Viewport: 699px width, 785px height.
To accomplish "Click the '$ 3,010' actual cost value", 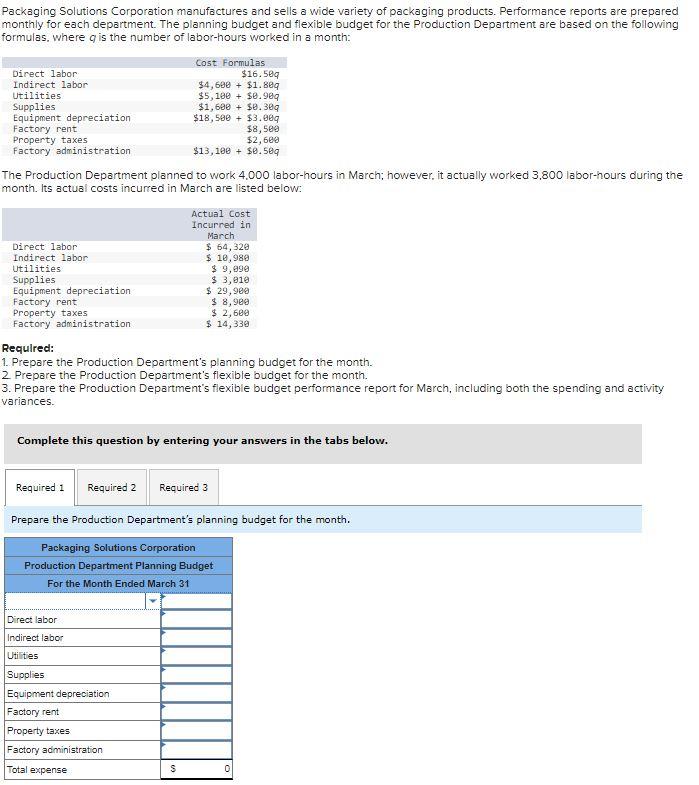I will (230, 280).
